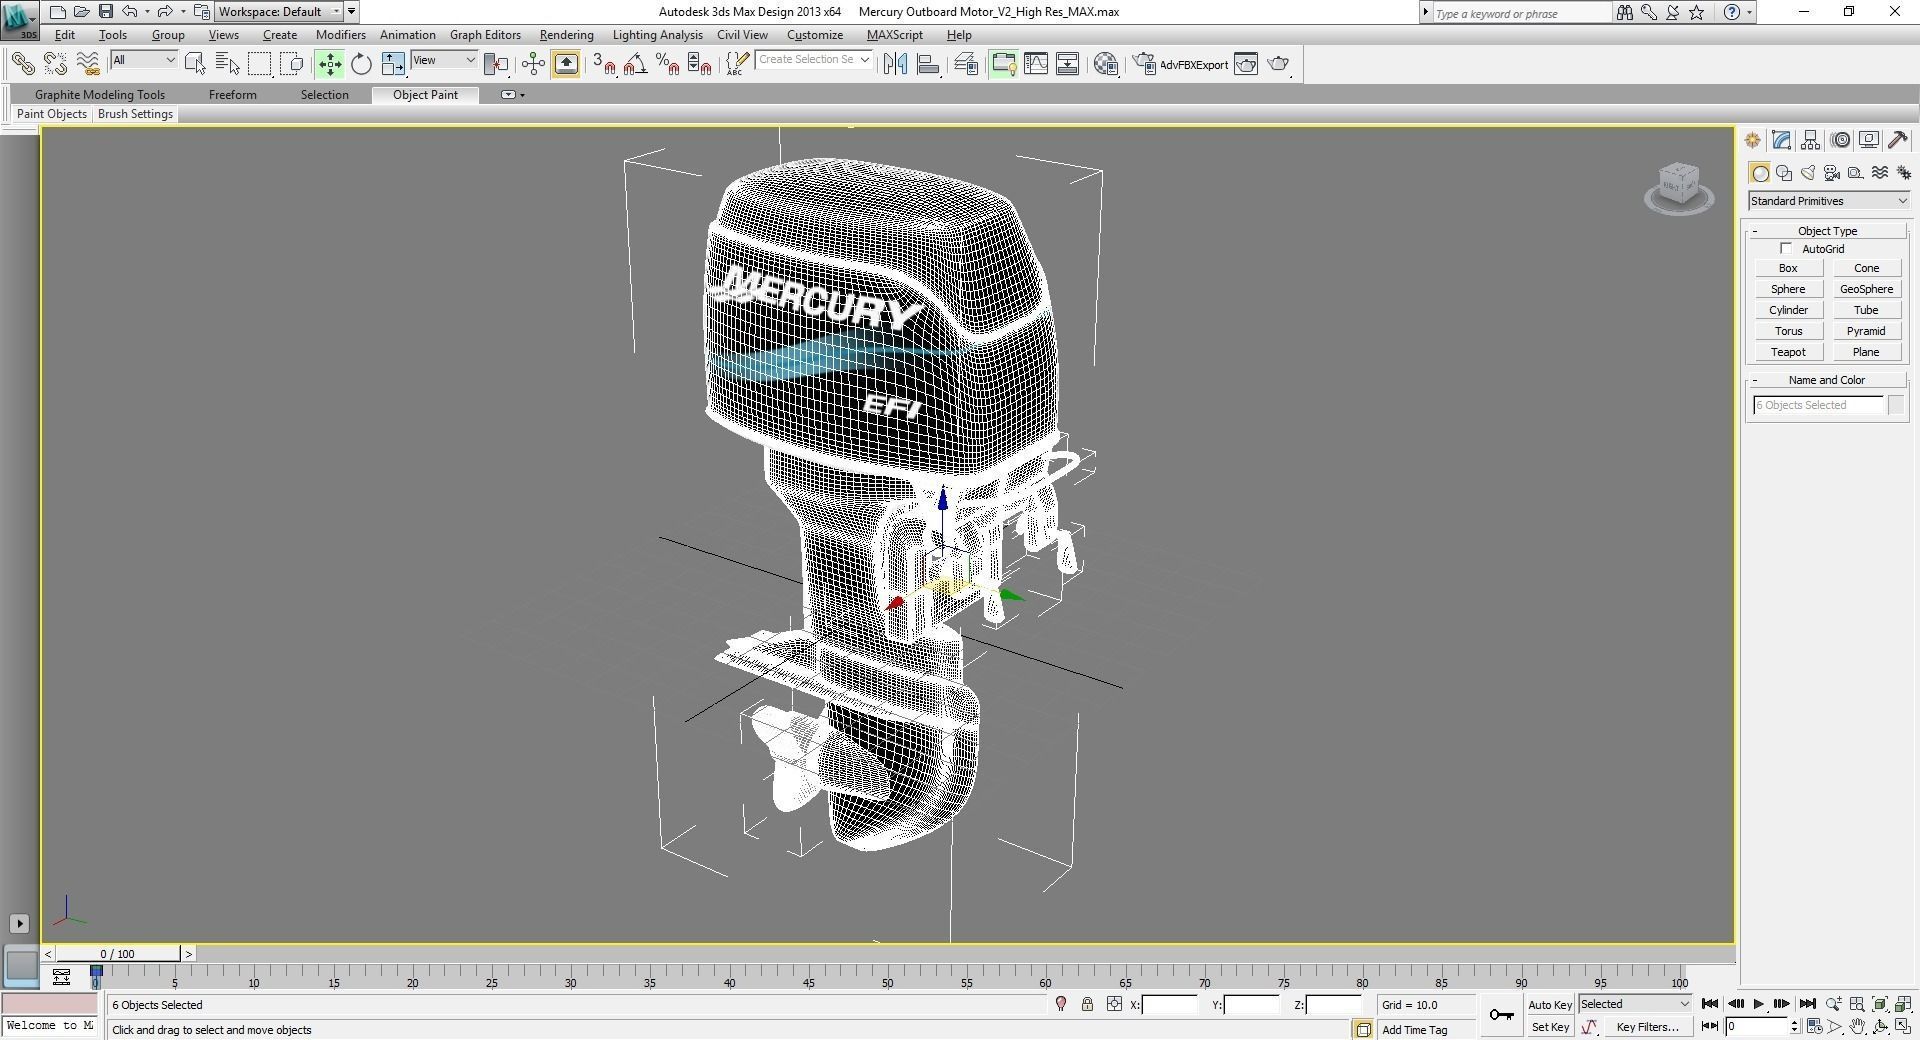
Task: Activate the Select and Link tool
Action: click(22, 64)
